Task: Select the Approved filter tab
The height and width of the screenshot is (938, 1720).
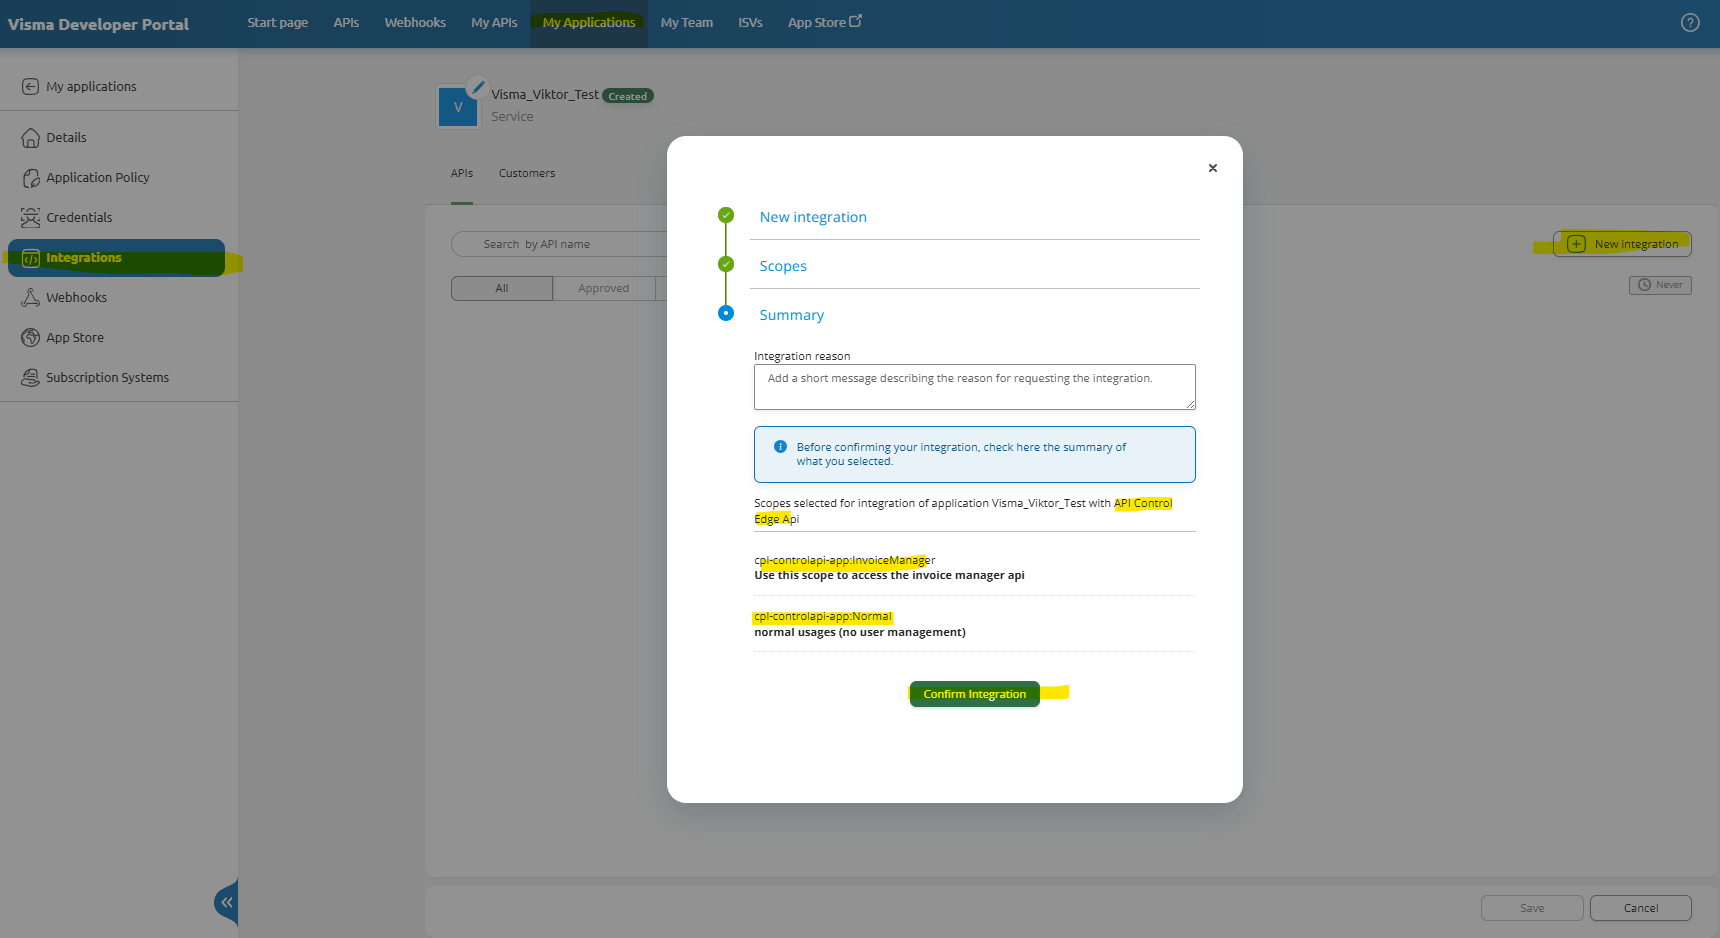Action: click(x=604, y=289)
